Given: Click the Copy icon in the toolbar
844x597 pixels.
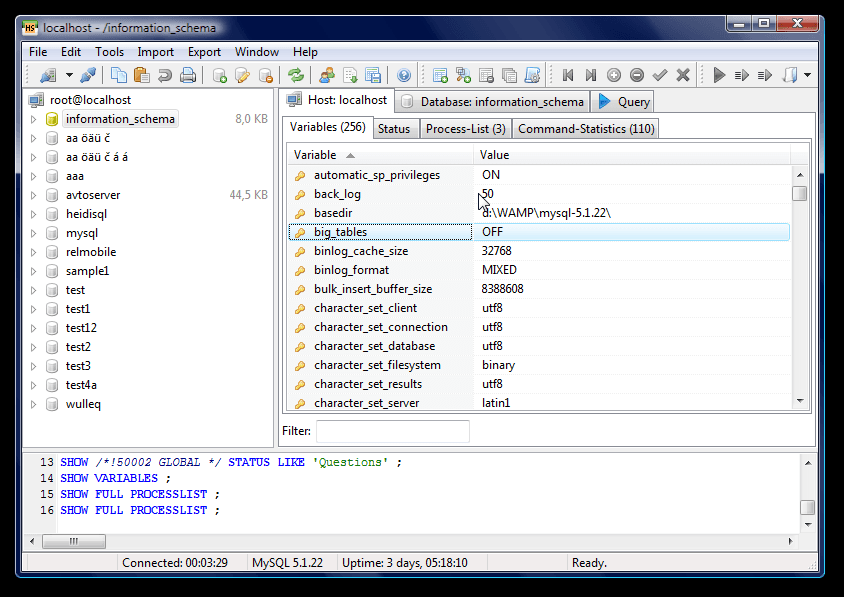Looking at the screenshot, I should click(119, 75).
